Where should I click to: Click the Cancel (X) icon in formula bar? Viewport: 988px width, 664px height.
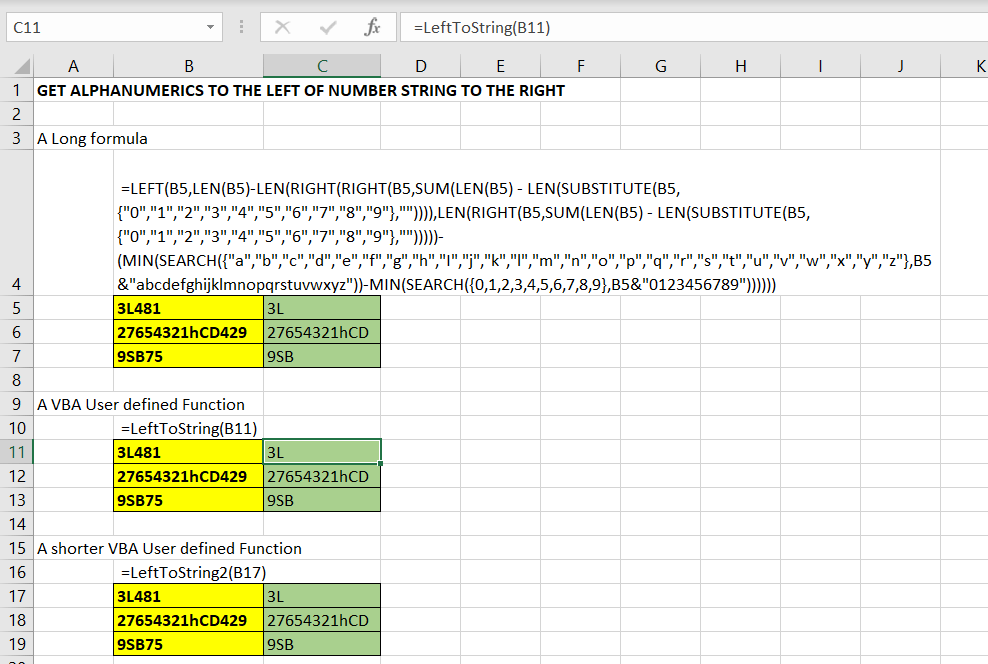[x=283, y=28]
